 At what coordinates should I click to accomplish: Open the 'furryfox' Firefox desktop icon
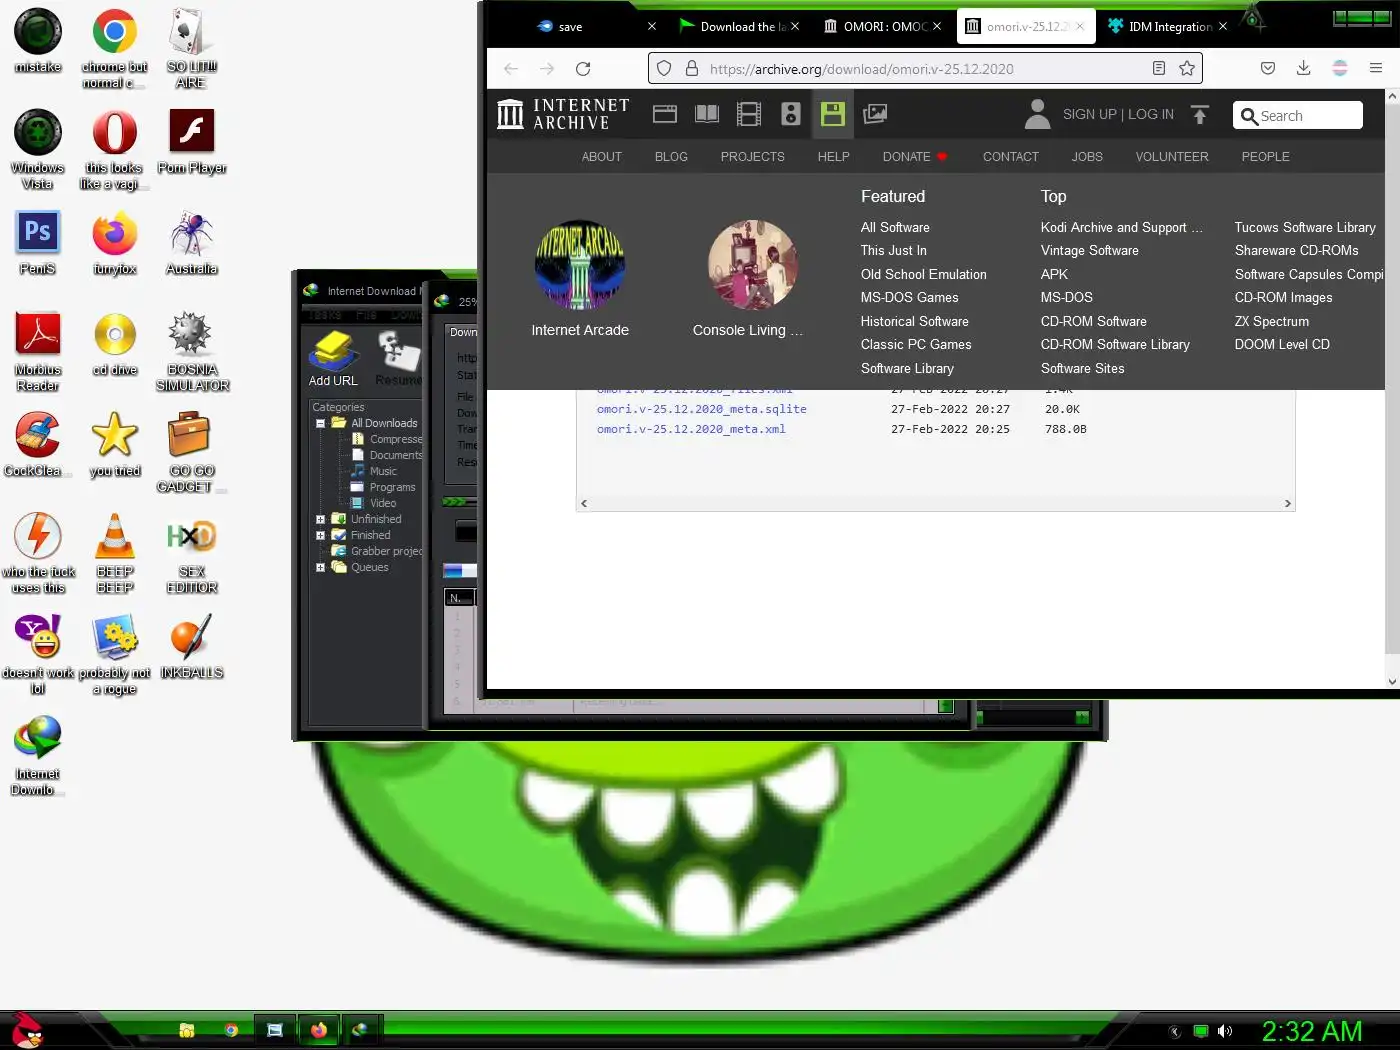point(115,242)
